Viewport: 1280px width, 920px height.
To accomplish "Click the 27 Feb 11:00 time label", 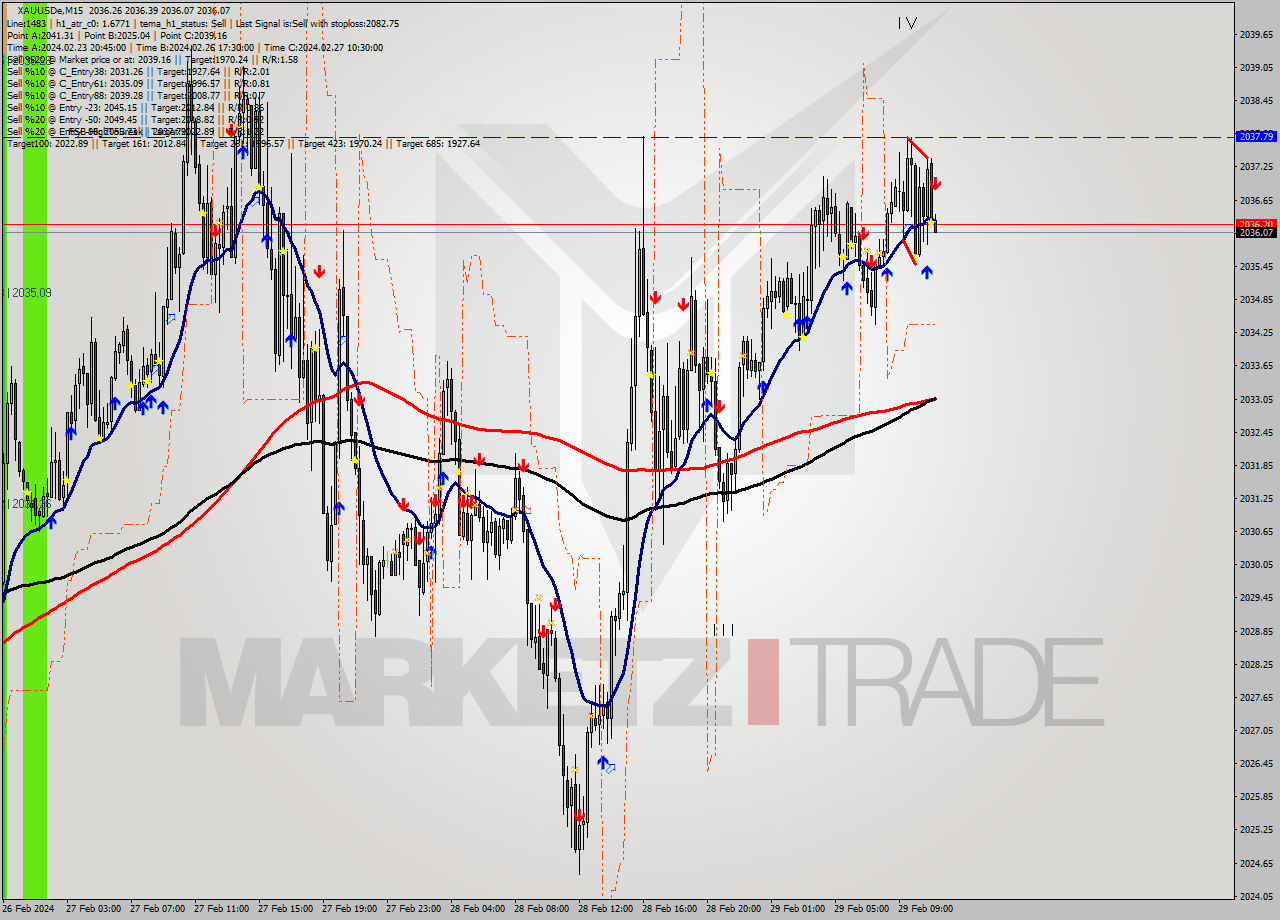I will pos(221,909).
